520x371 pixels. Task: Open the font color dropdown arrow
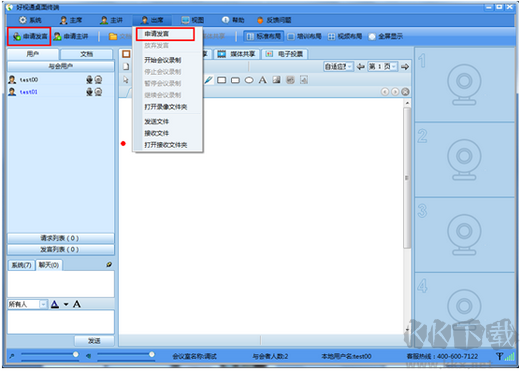tap(66, 304)
